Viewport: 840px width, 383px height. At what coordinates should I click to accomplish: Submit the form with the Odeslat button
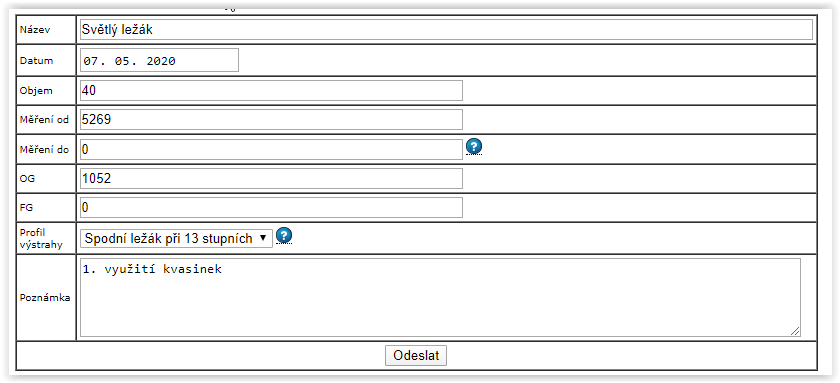click(x=416, y=356)
